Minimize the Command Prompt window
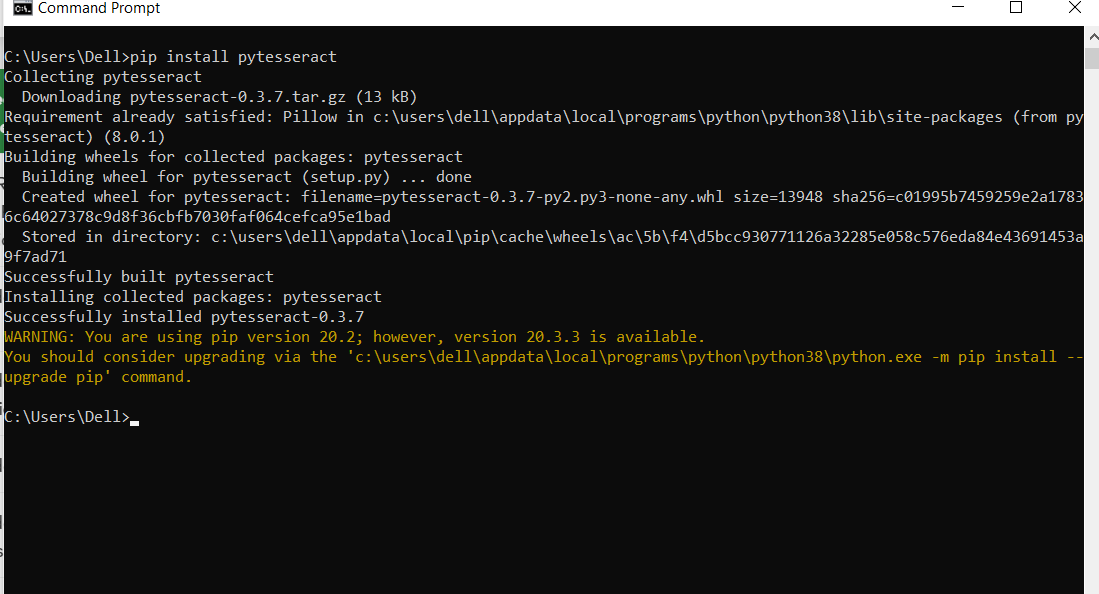The width and height of the screenshot is (1099, 594). (x=958, y=7)
